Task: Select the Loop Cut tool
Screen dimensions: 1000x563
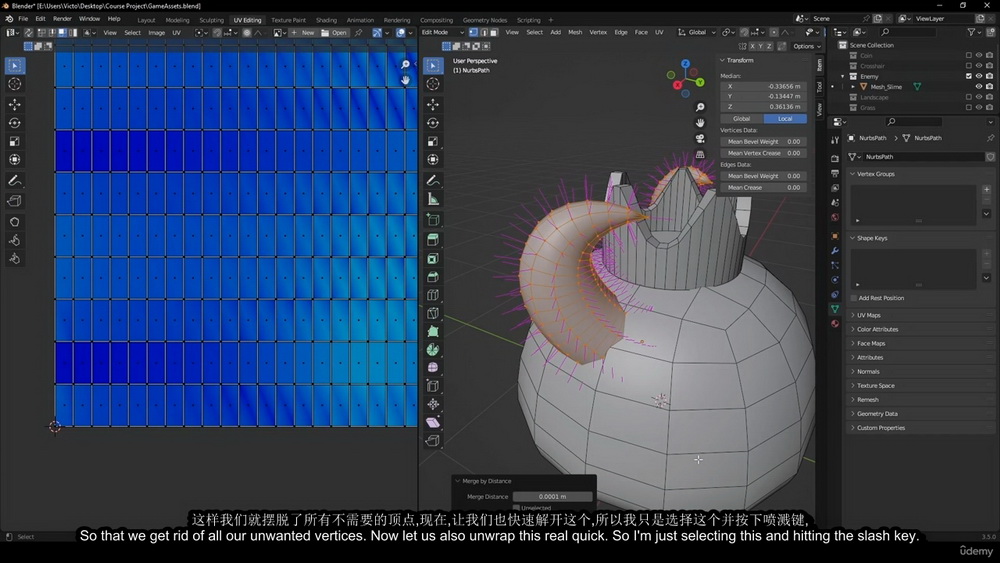Action: point(433,295)
